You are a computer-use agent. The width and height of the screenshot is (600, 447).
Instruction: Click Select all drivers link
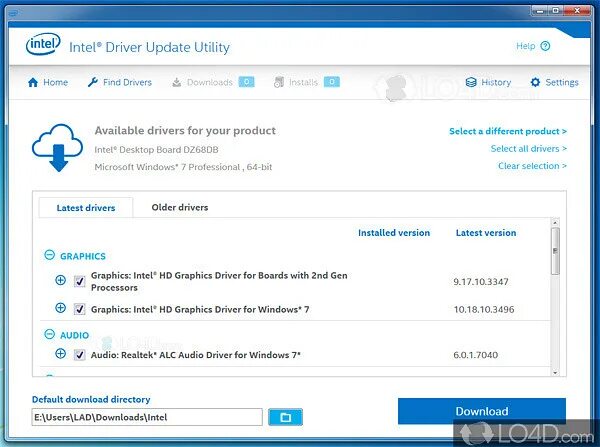pyautogui.click(x=528, y=148)
